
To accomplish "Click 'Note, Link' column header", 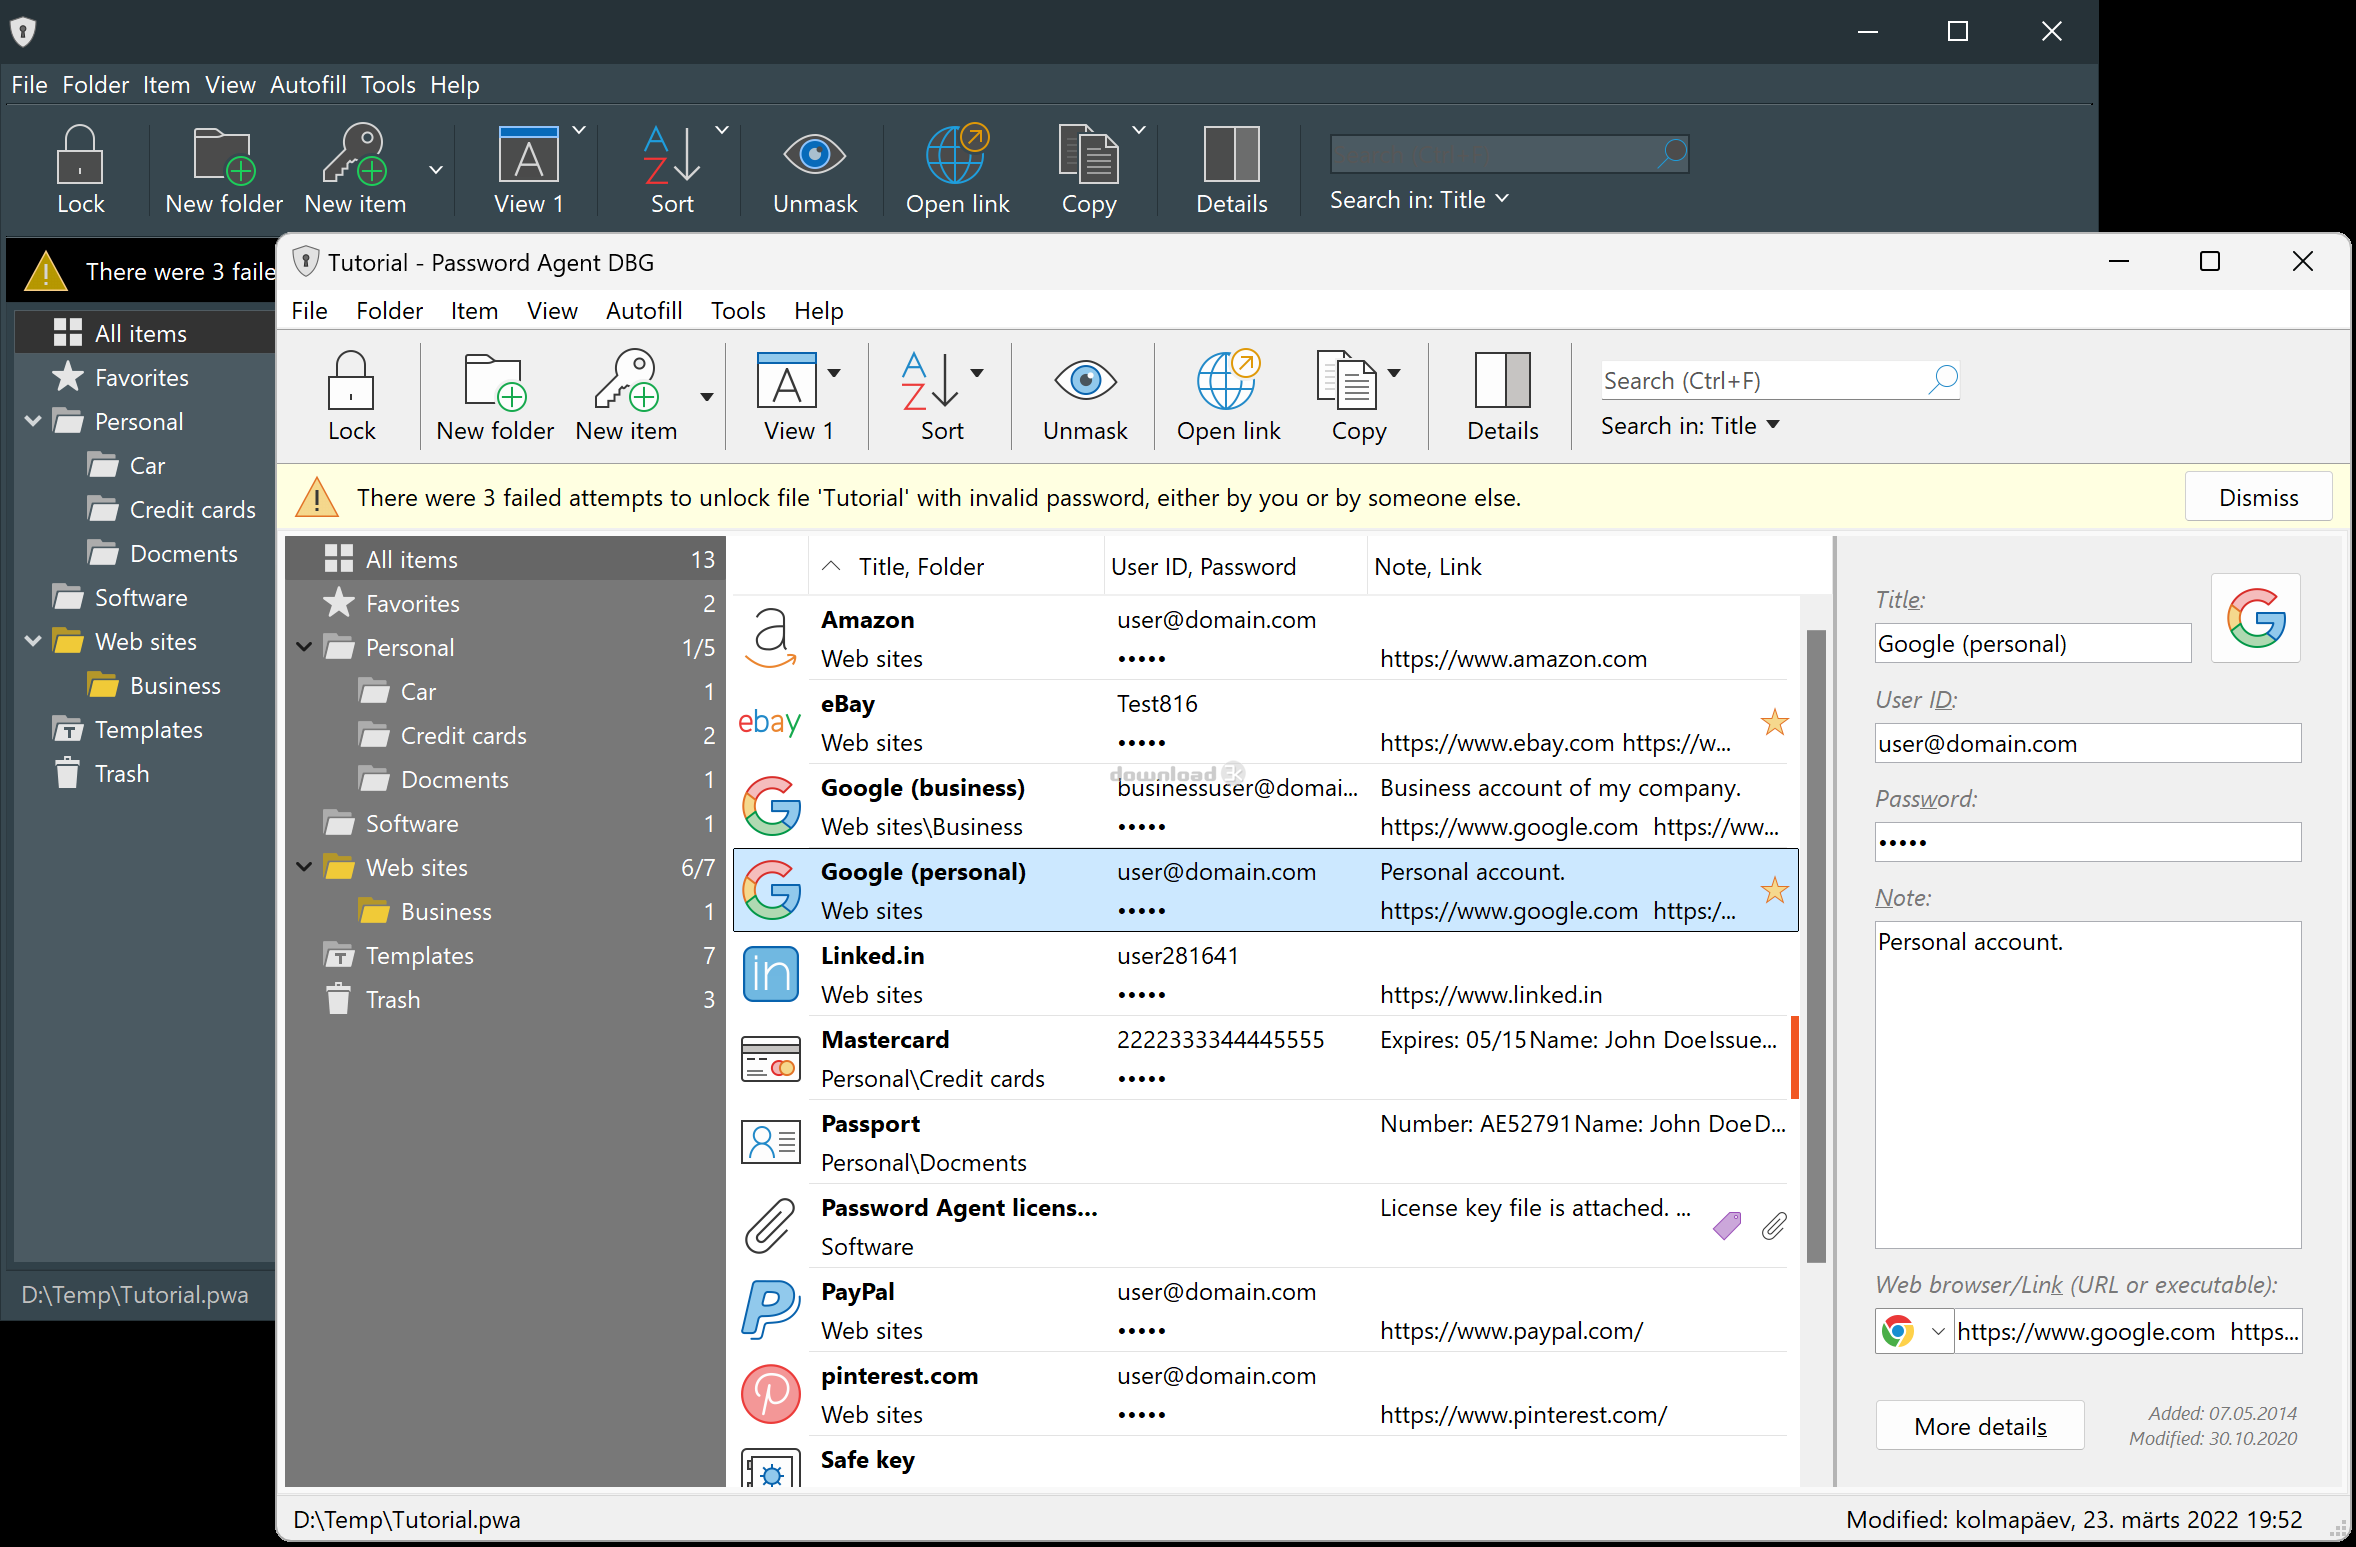I will pos(1597,567).
